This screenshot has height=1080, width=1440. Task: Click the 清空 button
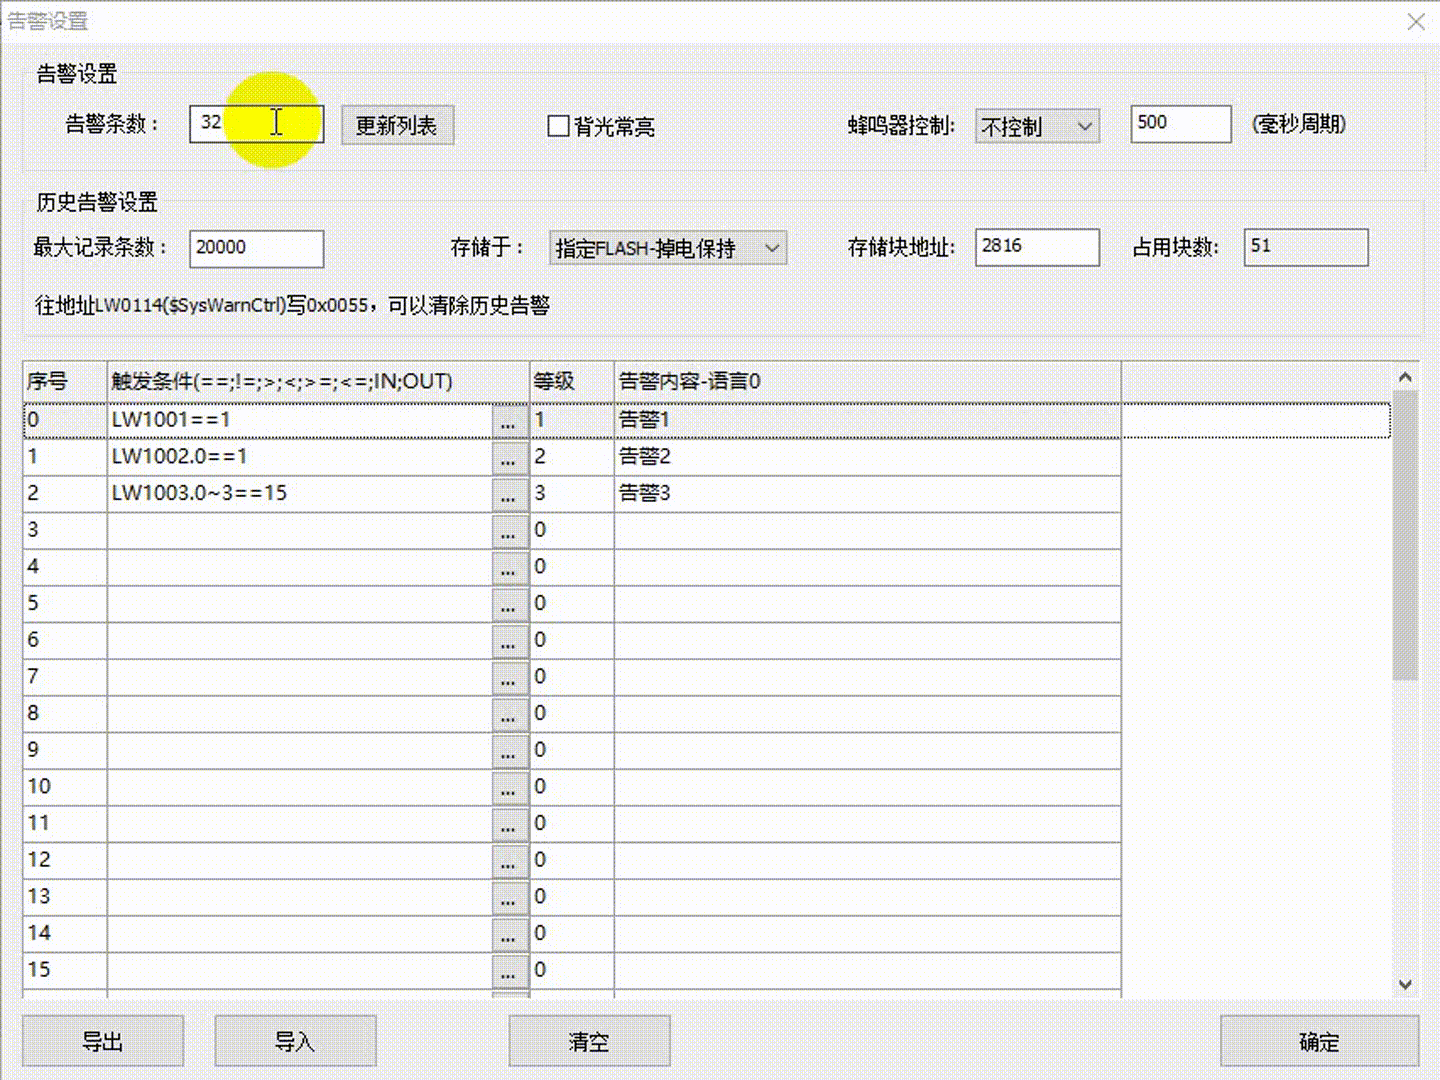tap(589, 1041)
